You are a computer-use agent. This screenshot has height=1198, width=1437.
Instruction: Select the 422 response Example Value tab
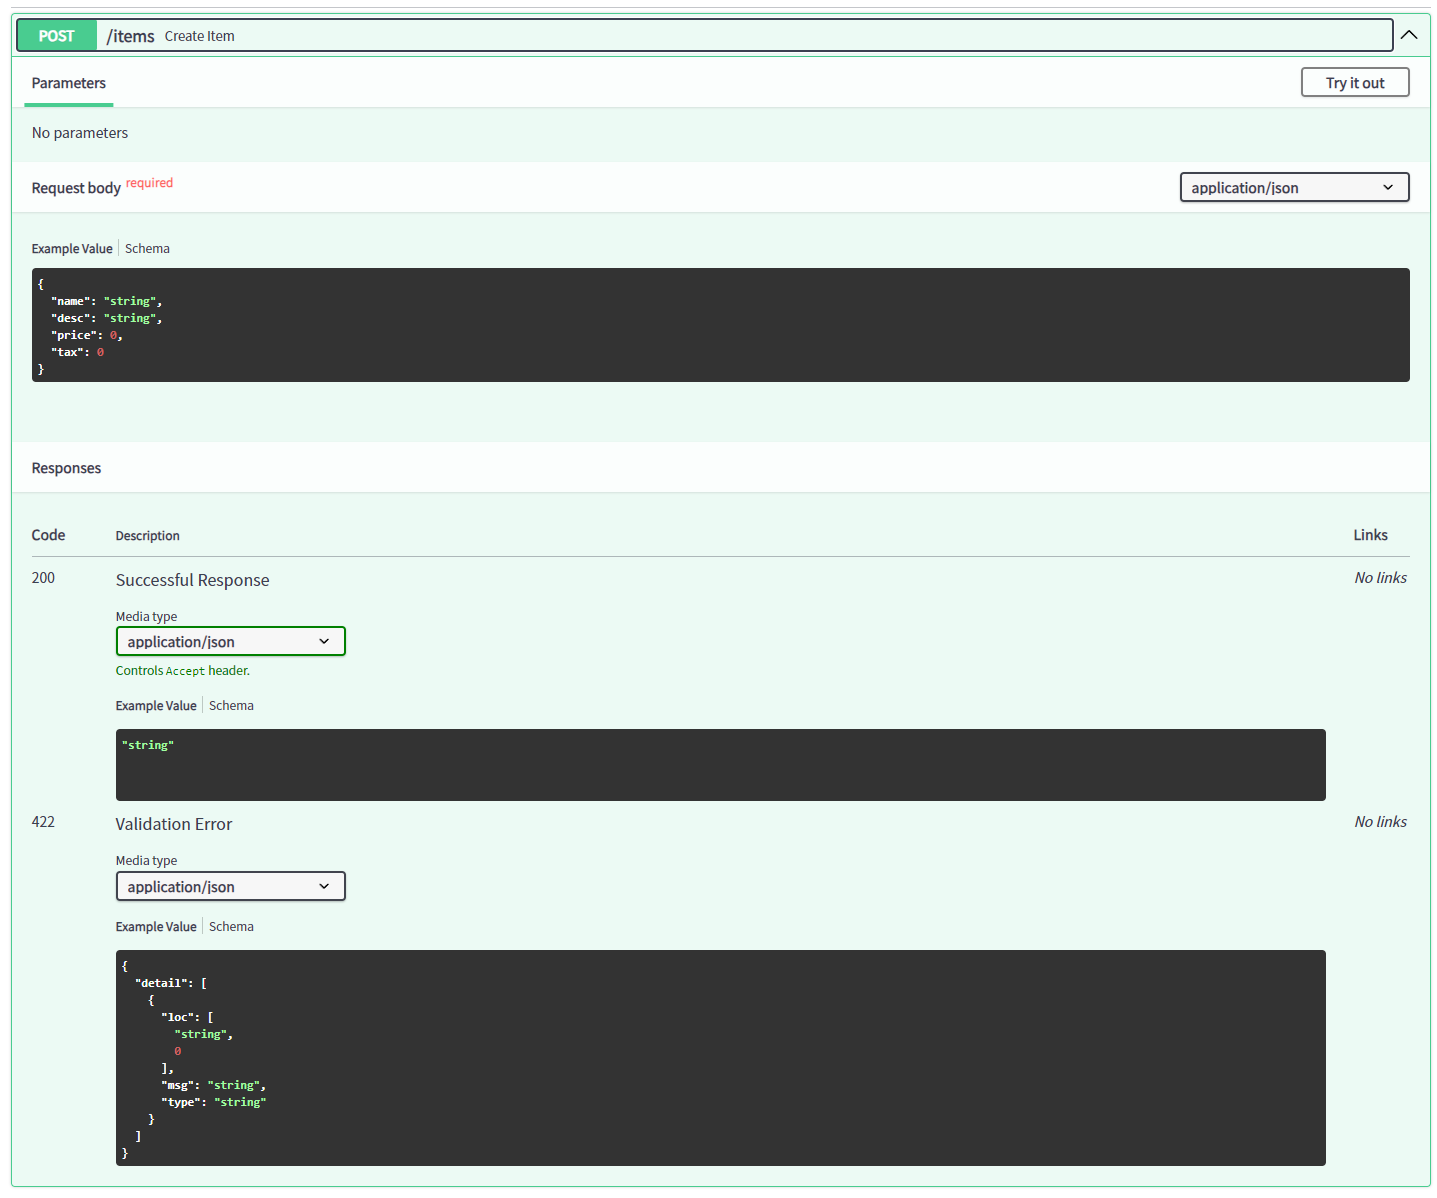point(156,927)
